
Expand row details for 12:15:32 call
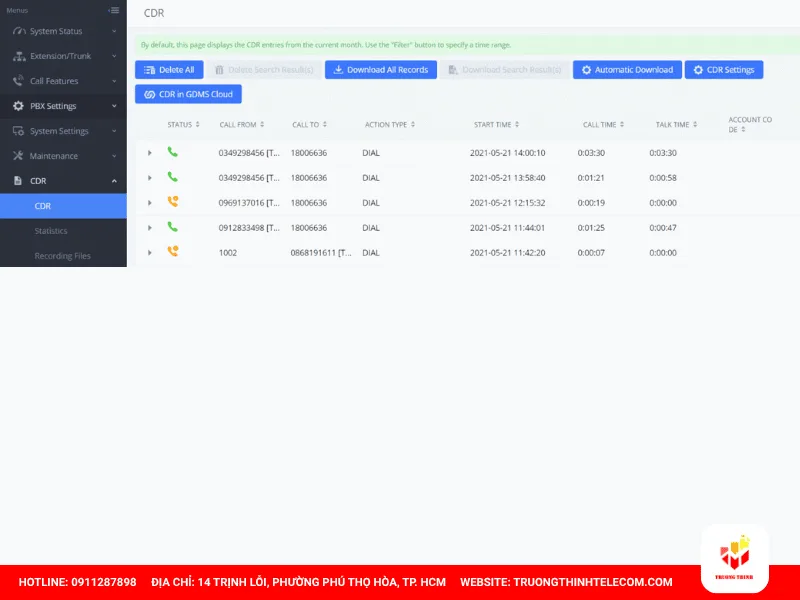pos(149,203)
